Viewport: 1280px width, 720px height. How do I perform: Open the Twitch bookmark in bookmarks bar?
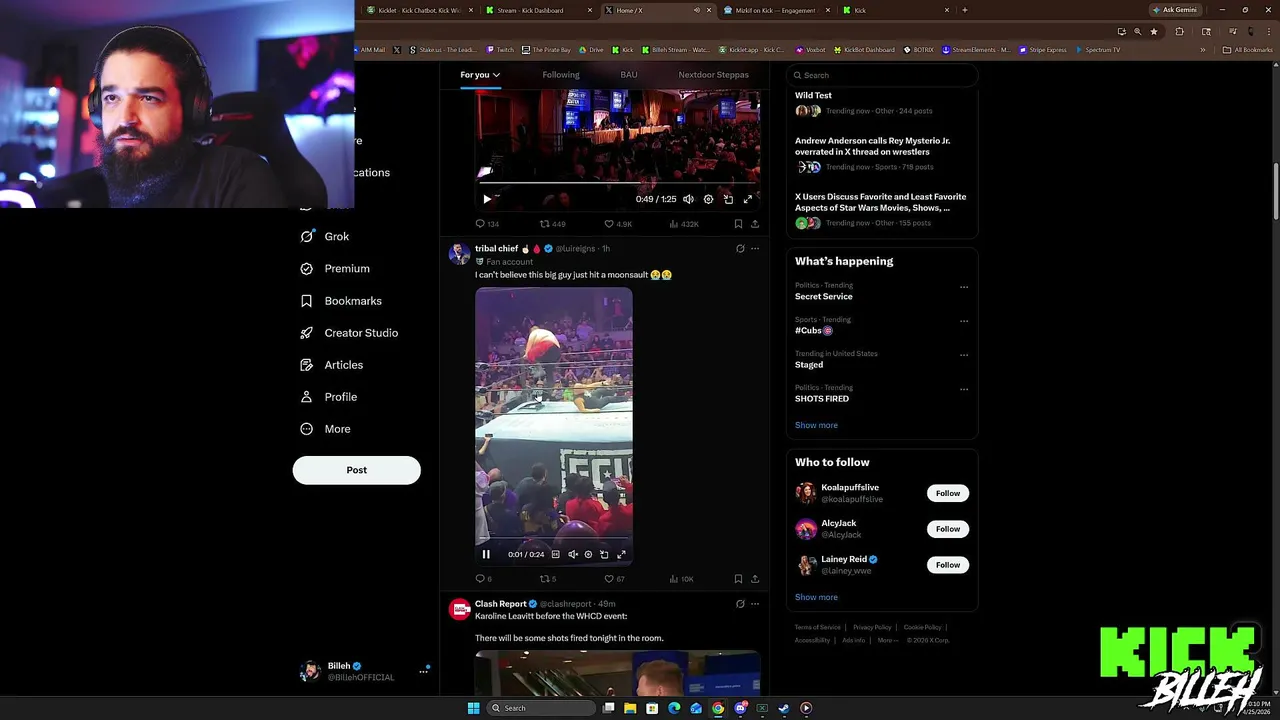(x=500, y=50)
